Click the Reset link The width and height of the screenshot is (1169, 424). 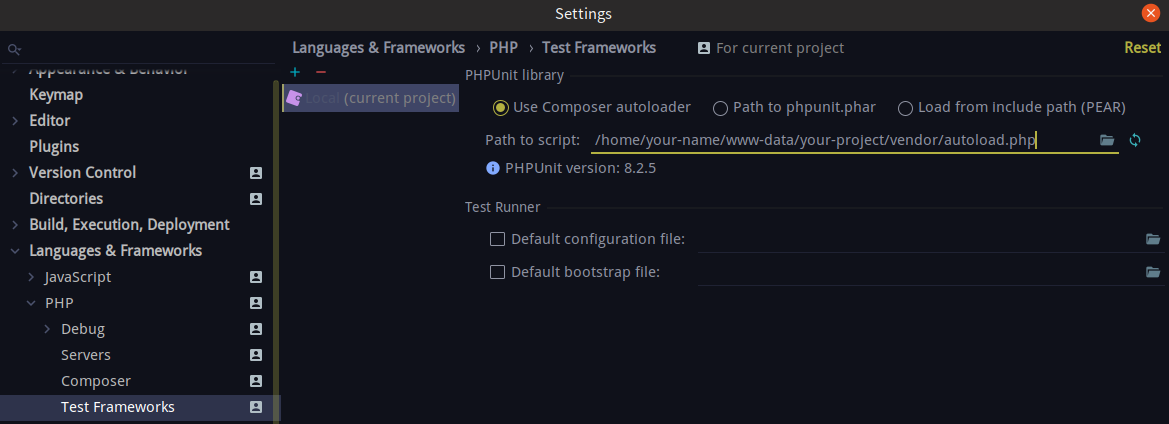click(x=1142, y=48)
